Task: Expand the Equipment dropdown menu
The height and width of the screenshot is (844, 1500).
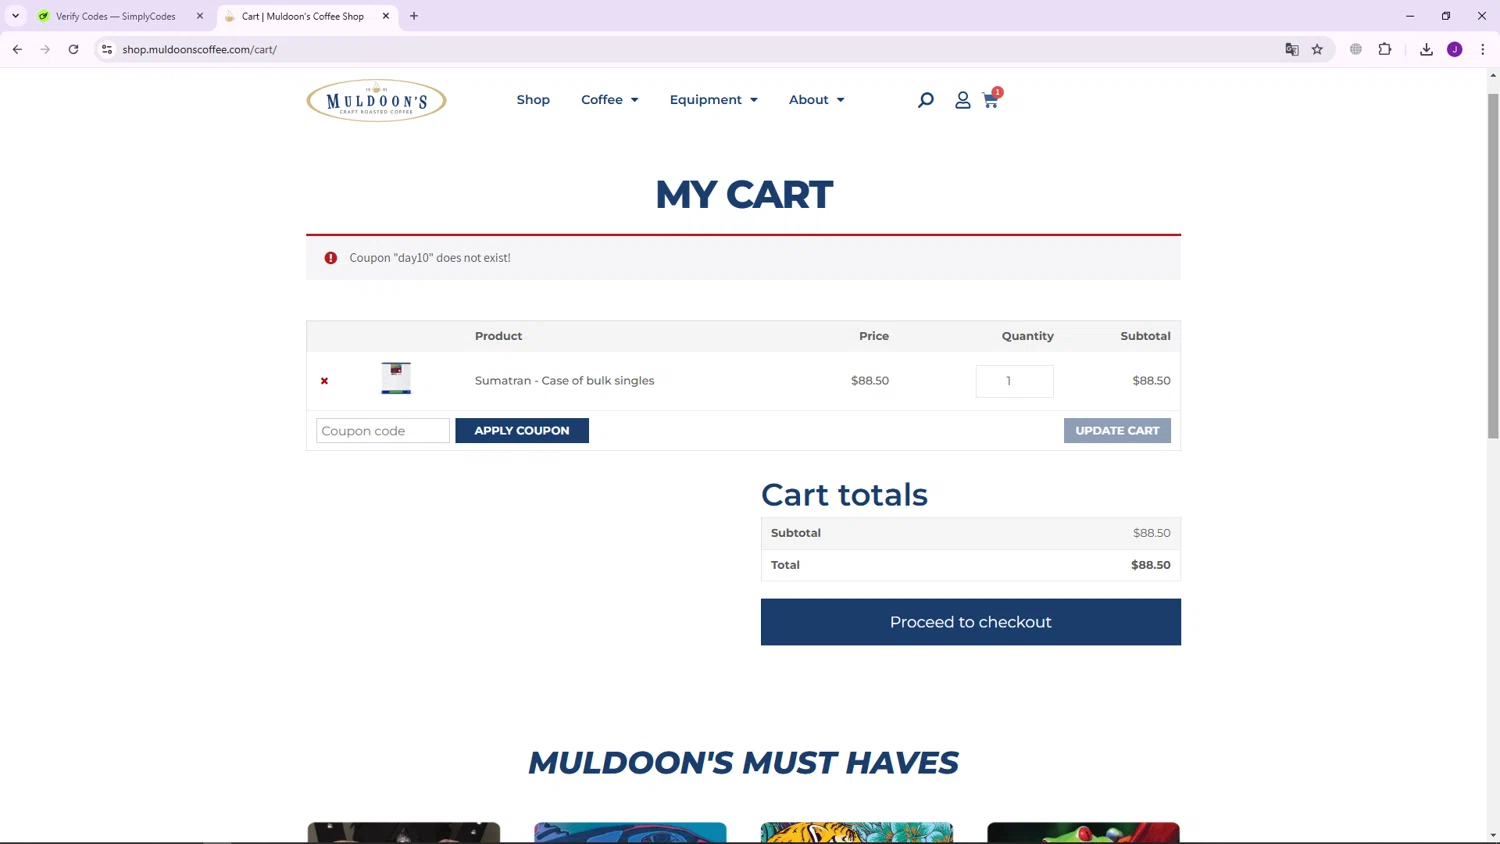Action: pyautogui.click(x=713, y=100)
